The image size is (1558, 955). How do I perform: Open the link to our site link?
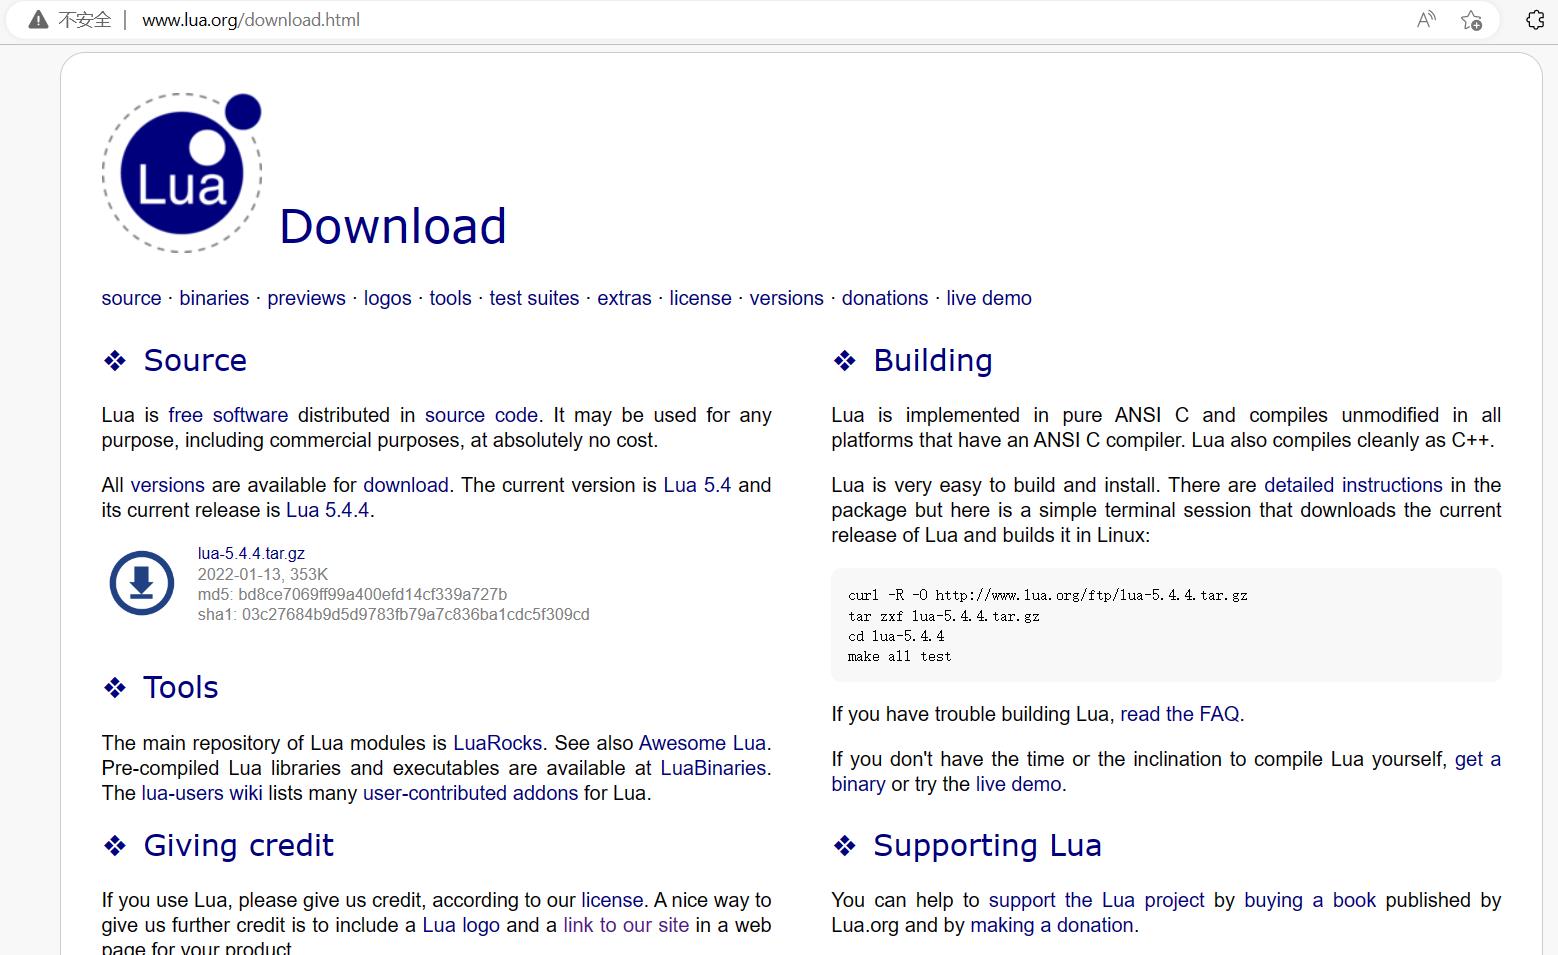coord(626,925)
